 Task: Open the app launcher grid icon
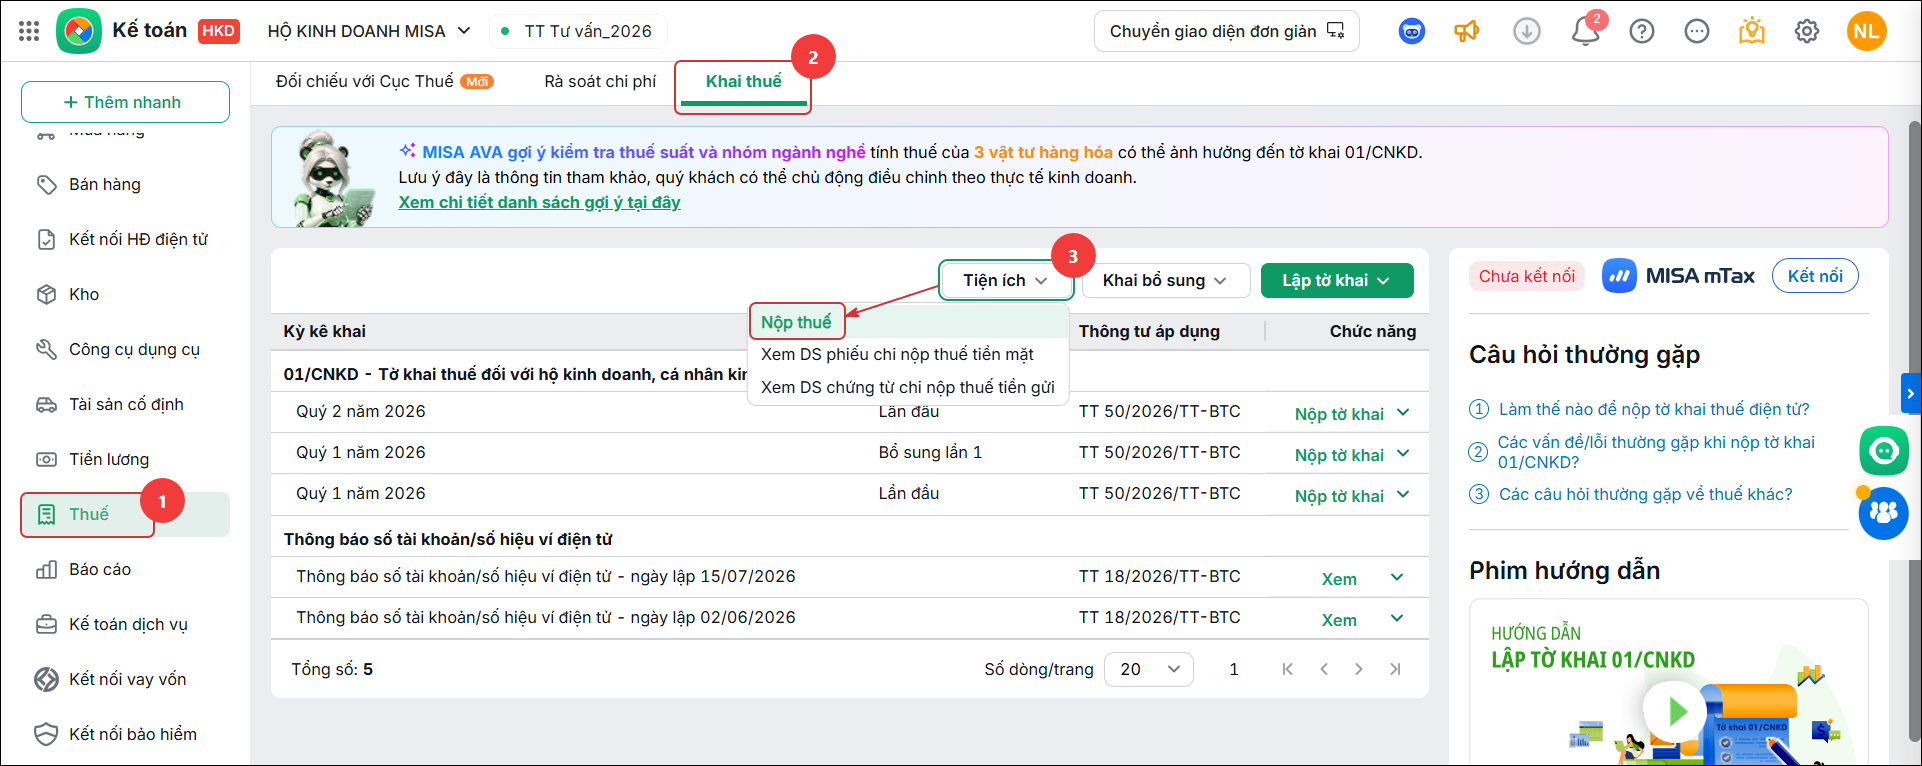29,31
